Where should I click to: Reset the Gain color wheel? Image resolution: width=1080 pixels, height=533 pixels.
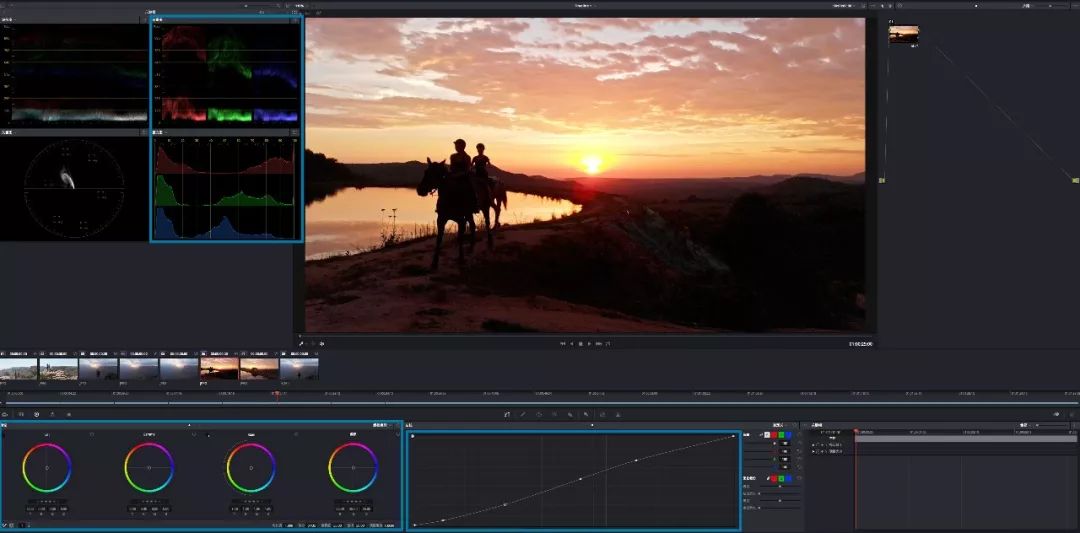296,435
